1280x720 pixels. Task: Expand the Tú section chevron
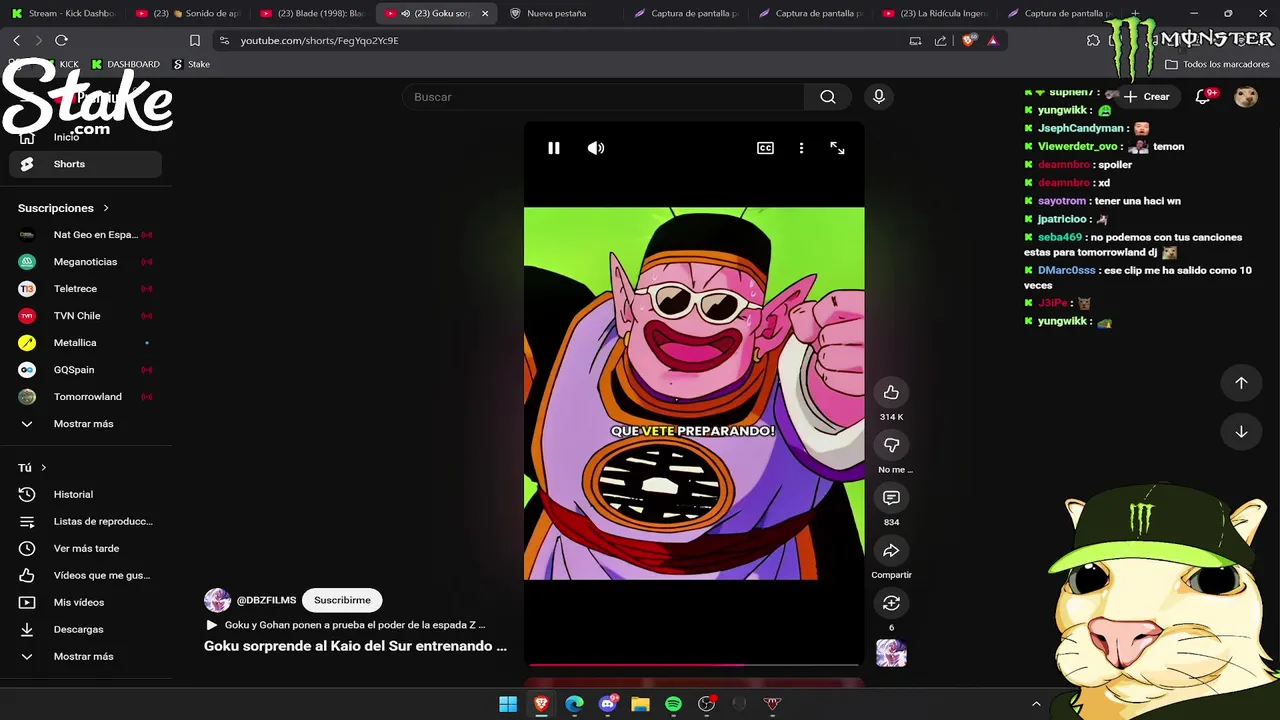[43, 468]
